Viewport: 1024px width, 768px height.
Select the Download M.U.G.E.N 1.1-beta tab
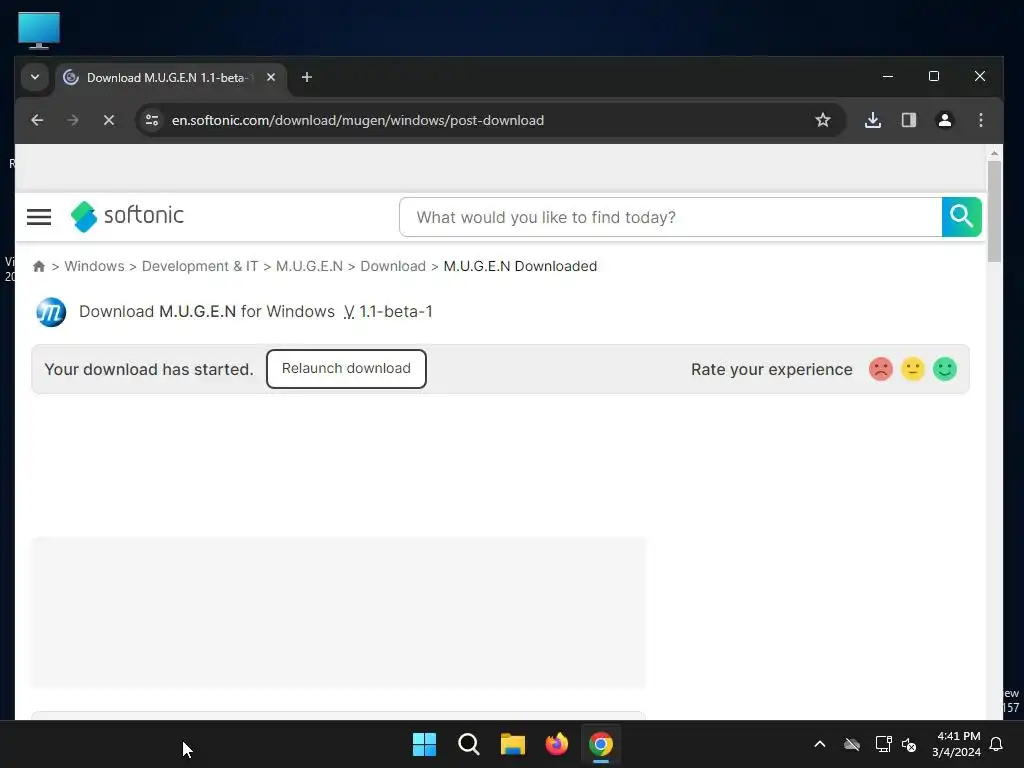170,78
